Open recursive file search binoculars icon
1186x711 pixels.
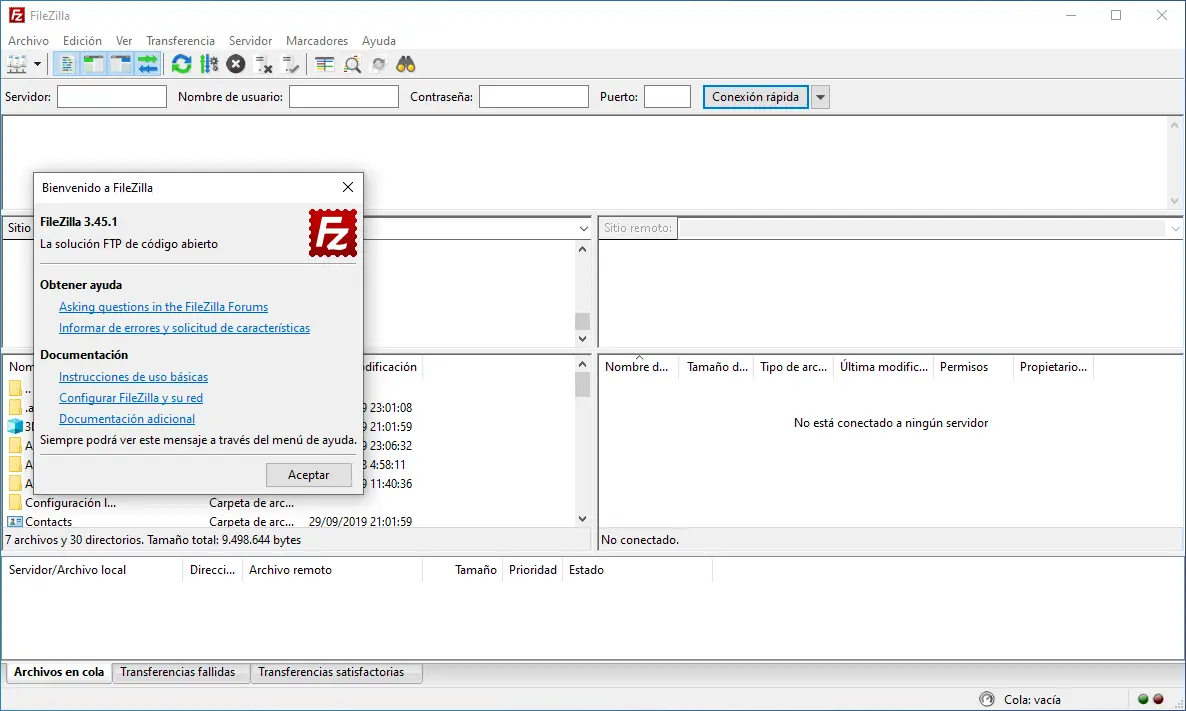(406, 64)
